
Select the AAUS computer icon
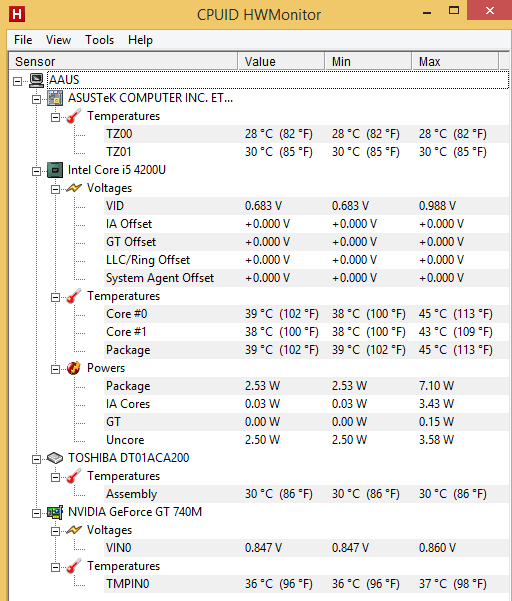[x=36, y=80]
